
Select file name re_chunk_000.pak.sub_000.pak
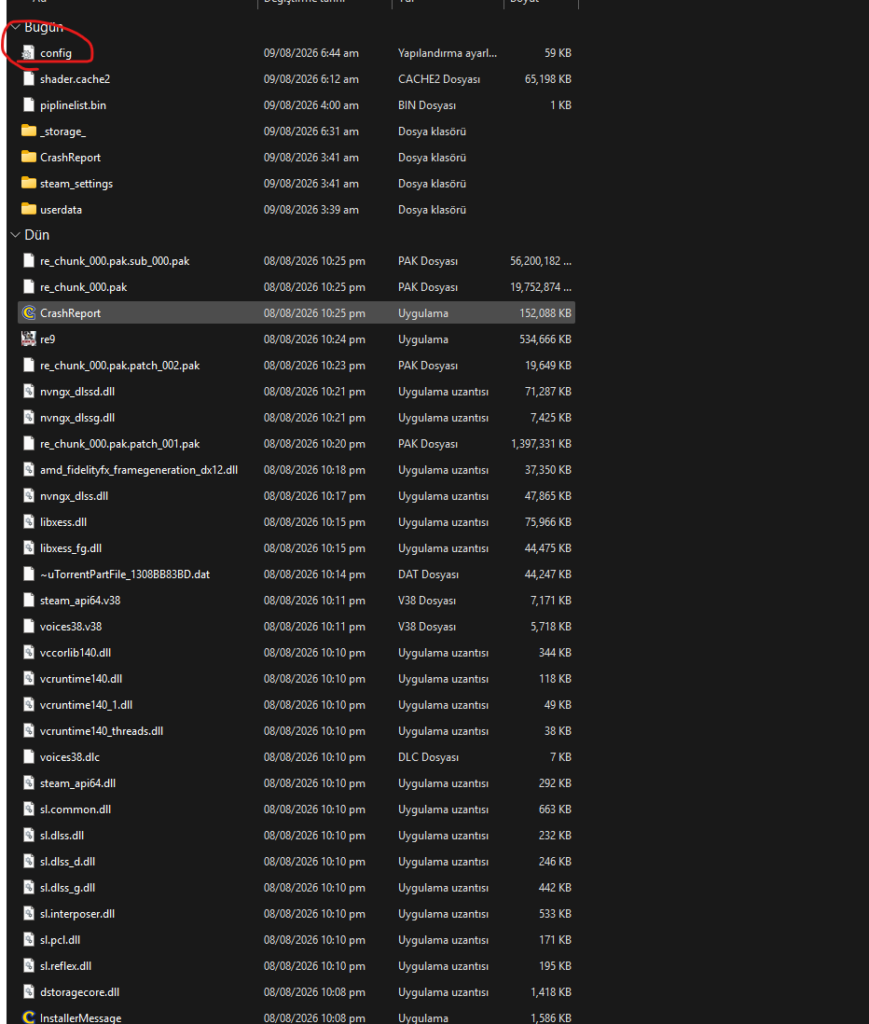click(114, 261)
